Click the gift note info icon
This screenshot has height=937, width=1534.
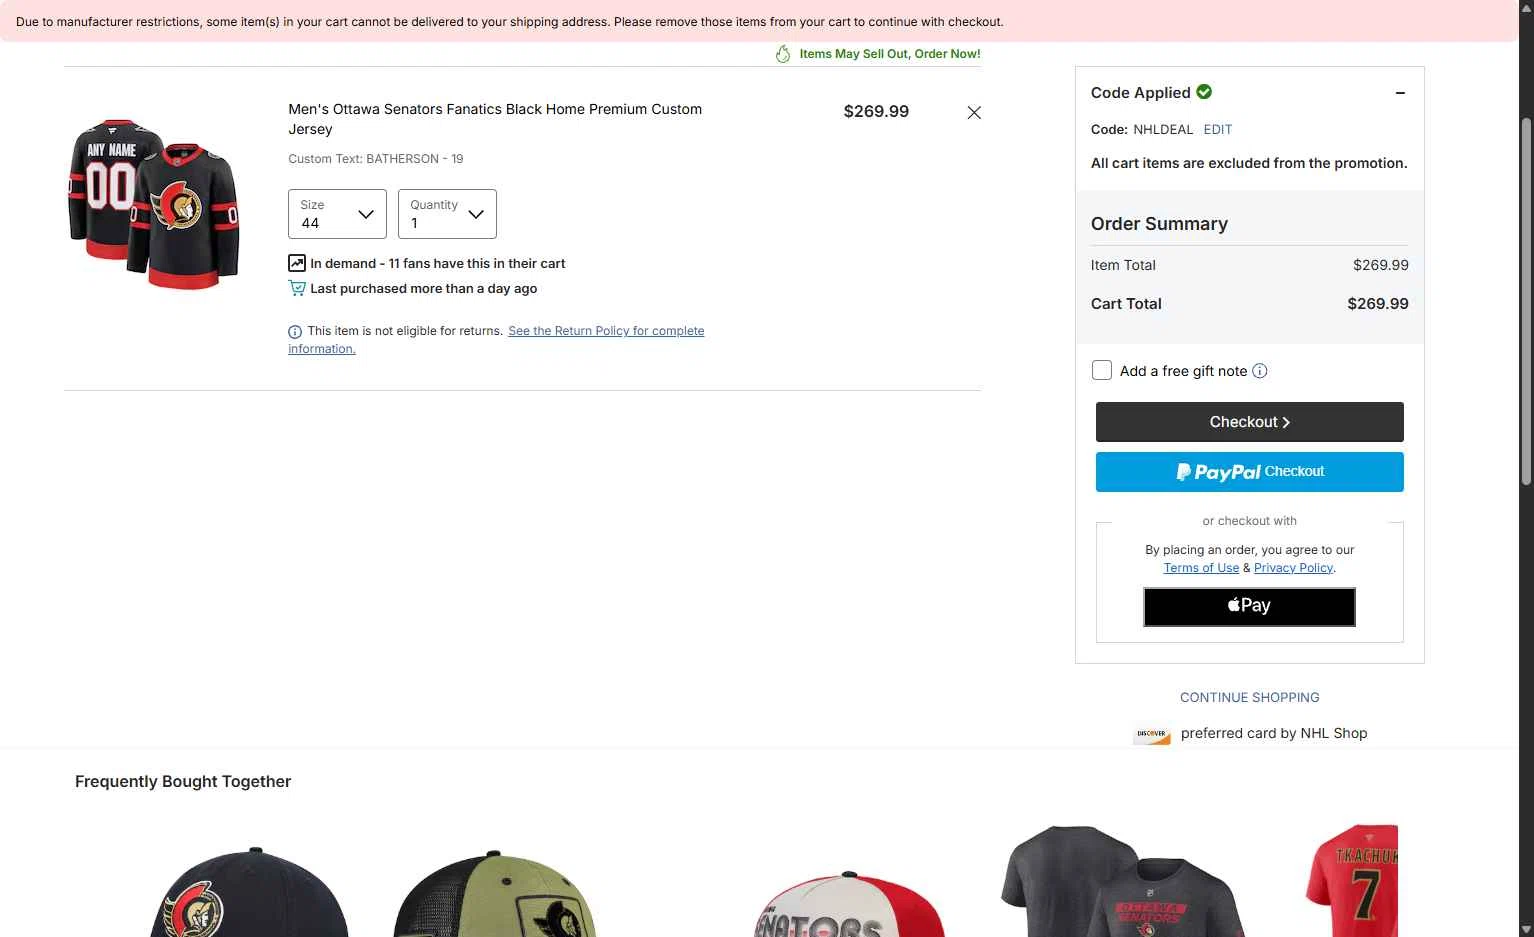coord(1260,371)
